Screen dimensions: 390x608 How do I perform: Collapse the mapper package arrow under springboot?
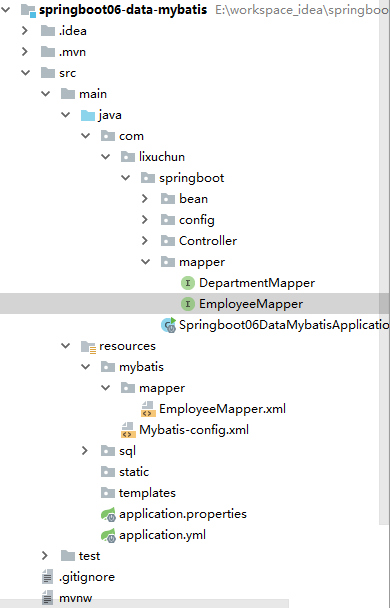(145, 262)
